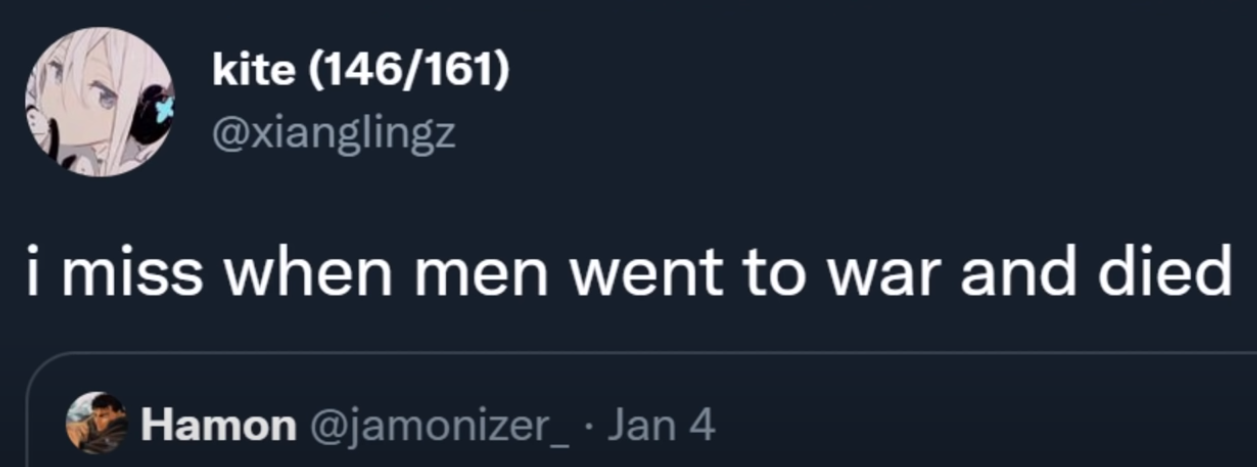Viewport: 1257px width, 467px height.
Task: Click empty space right of Jan 4 in quote
Action: [980, 426]
